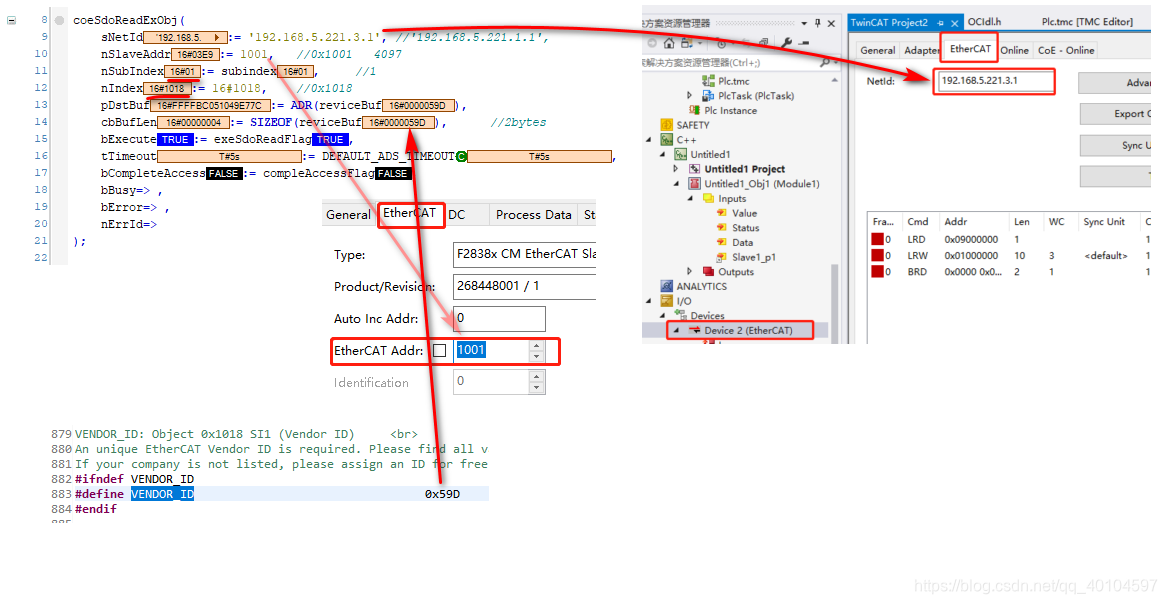This screenshot has width=1167, height=604.
Task: Close the TwinCAT Project2 document tab
Action: pyautogui.click(x=955, y=23)
